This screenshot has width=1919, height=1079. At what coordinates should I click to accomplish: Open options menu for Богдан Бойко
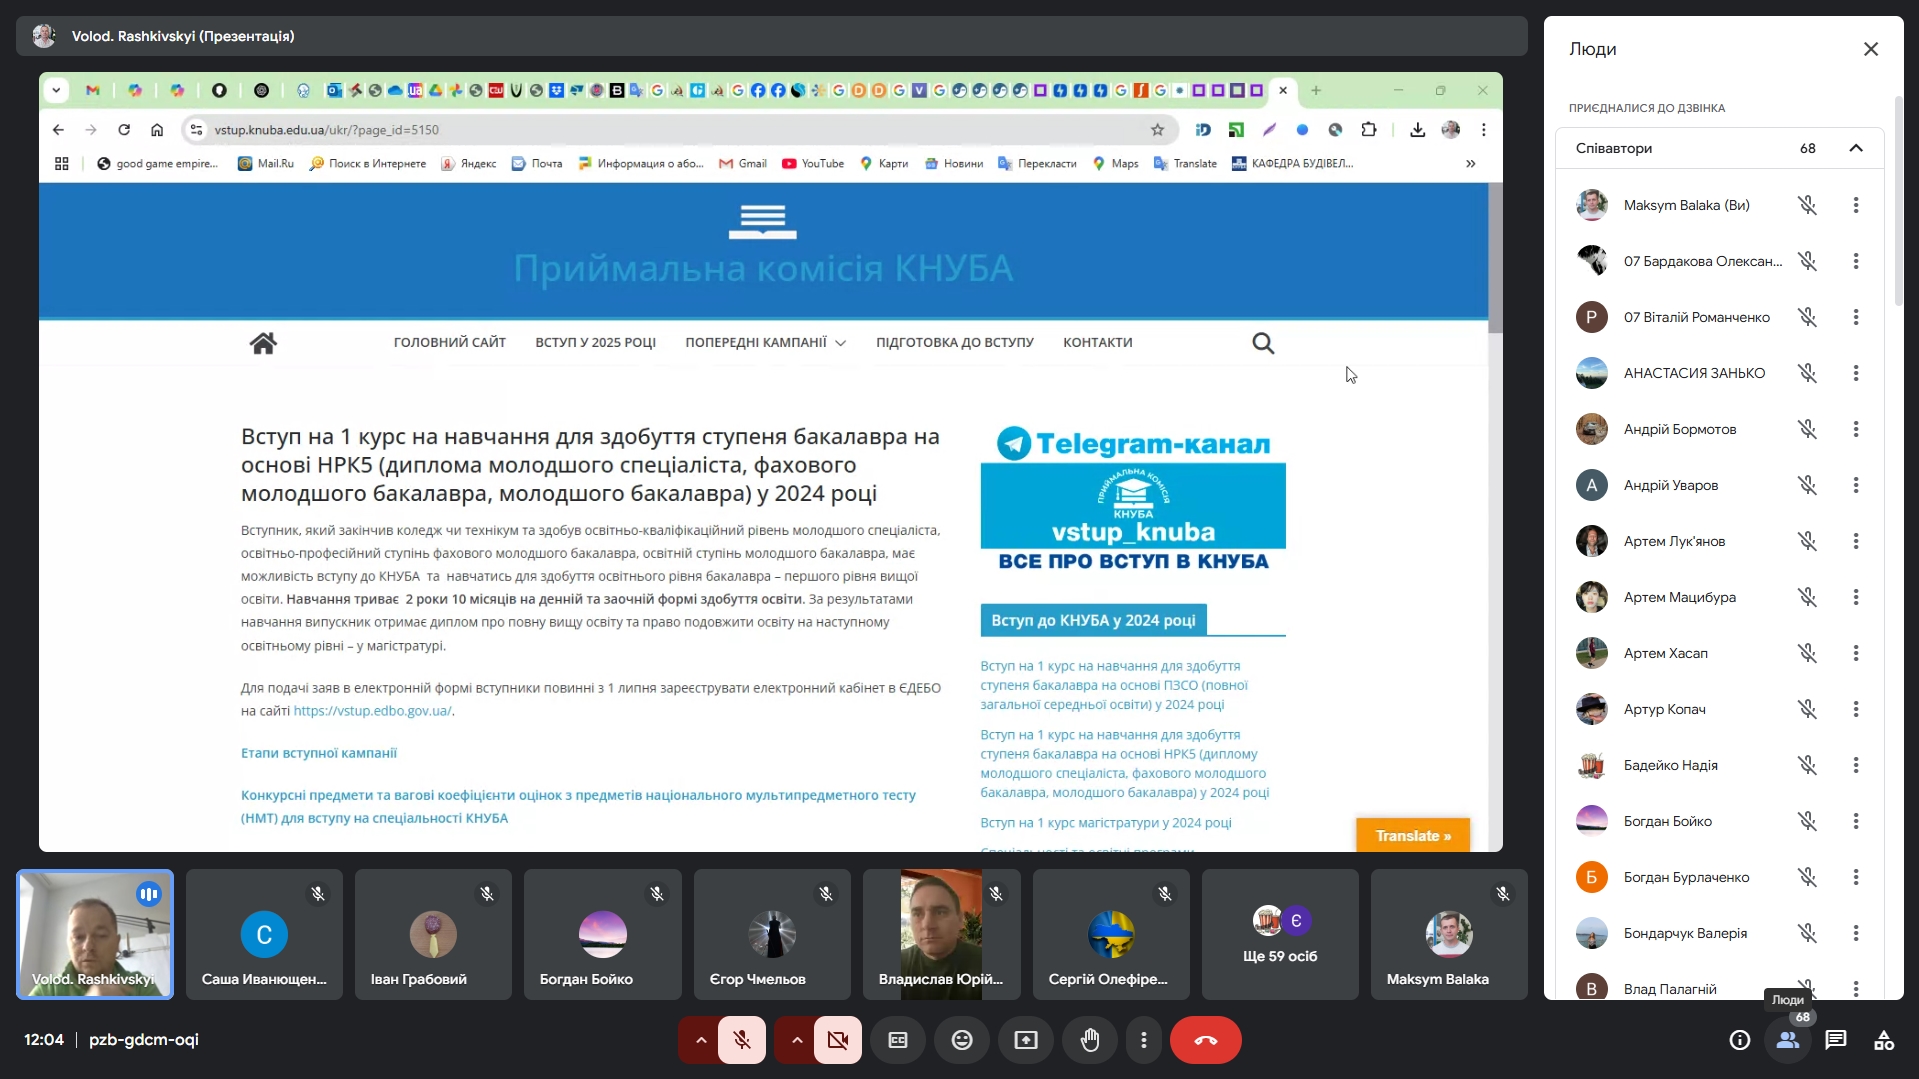(1856, 821)
